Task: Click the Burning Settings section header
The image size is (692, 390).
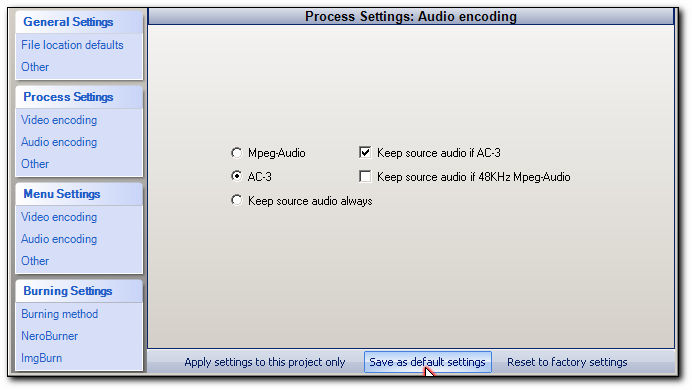Action: click(68, 291)
